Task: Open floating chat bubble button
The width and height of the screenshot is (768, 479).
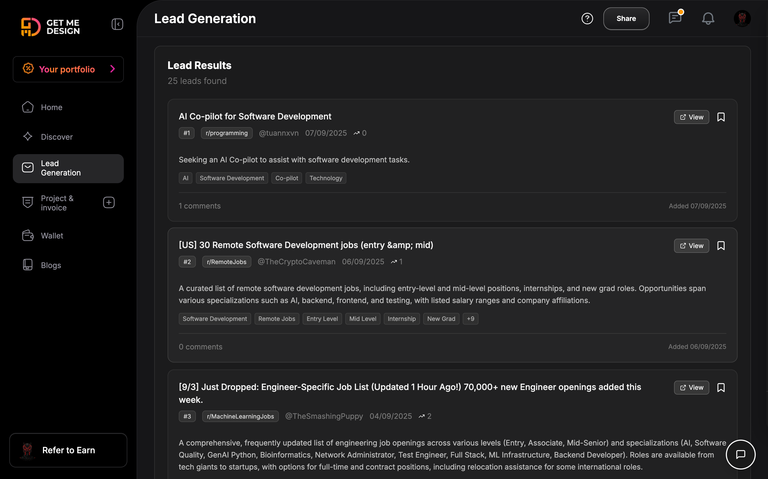Action: click(741, 454)
